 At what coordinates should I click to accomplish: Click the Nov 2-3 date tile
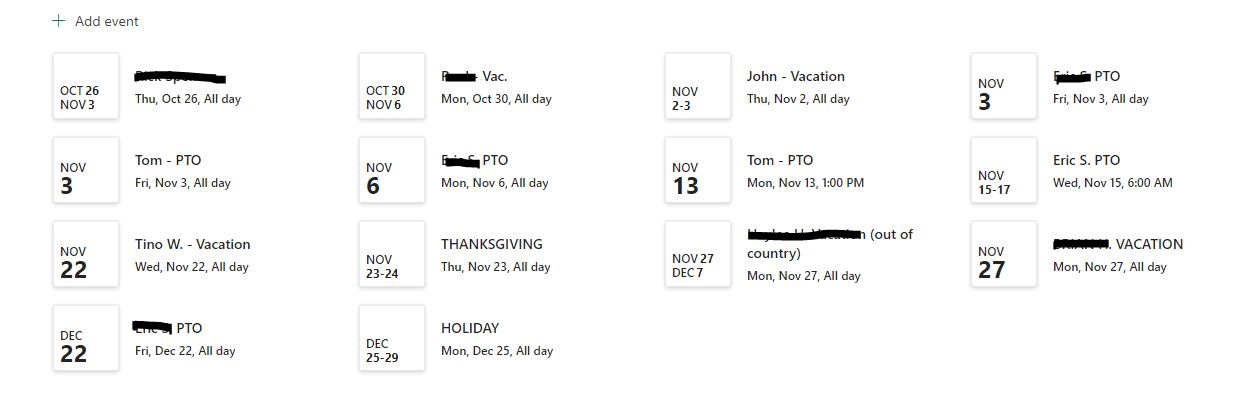click(698, 87)
